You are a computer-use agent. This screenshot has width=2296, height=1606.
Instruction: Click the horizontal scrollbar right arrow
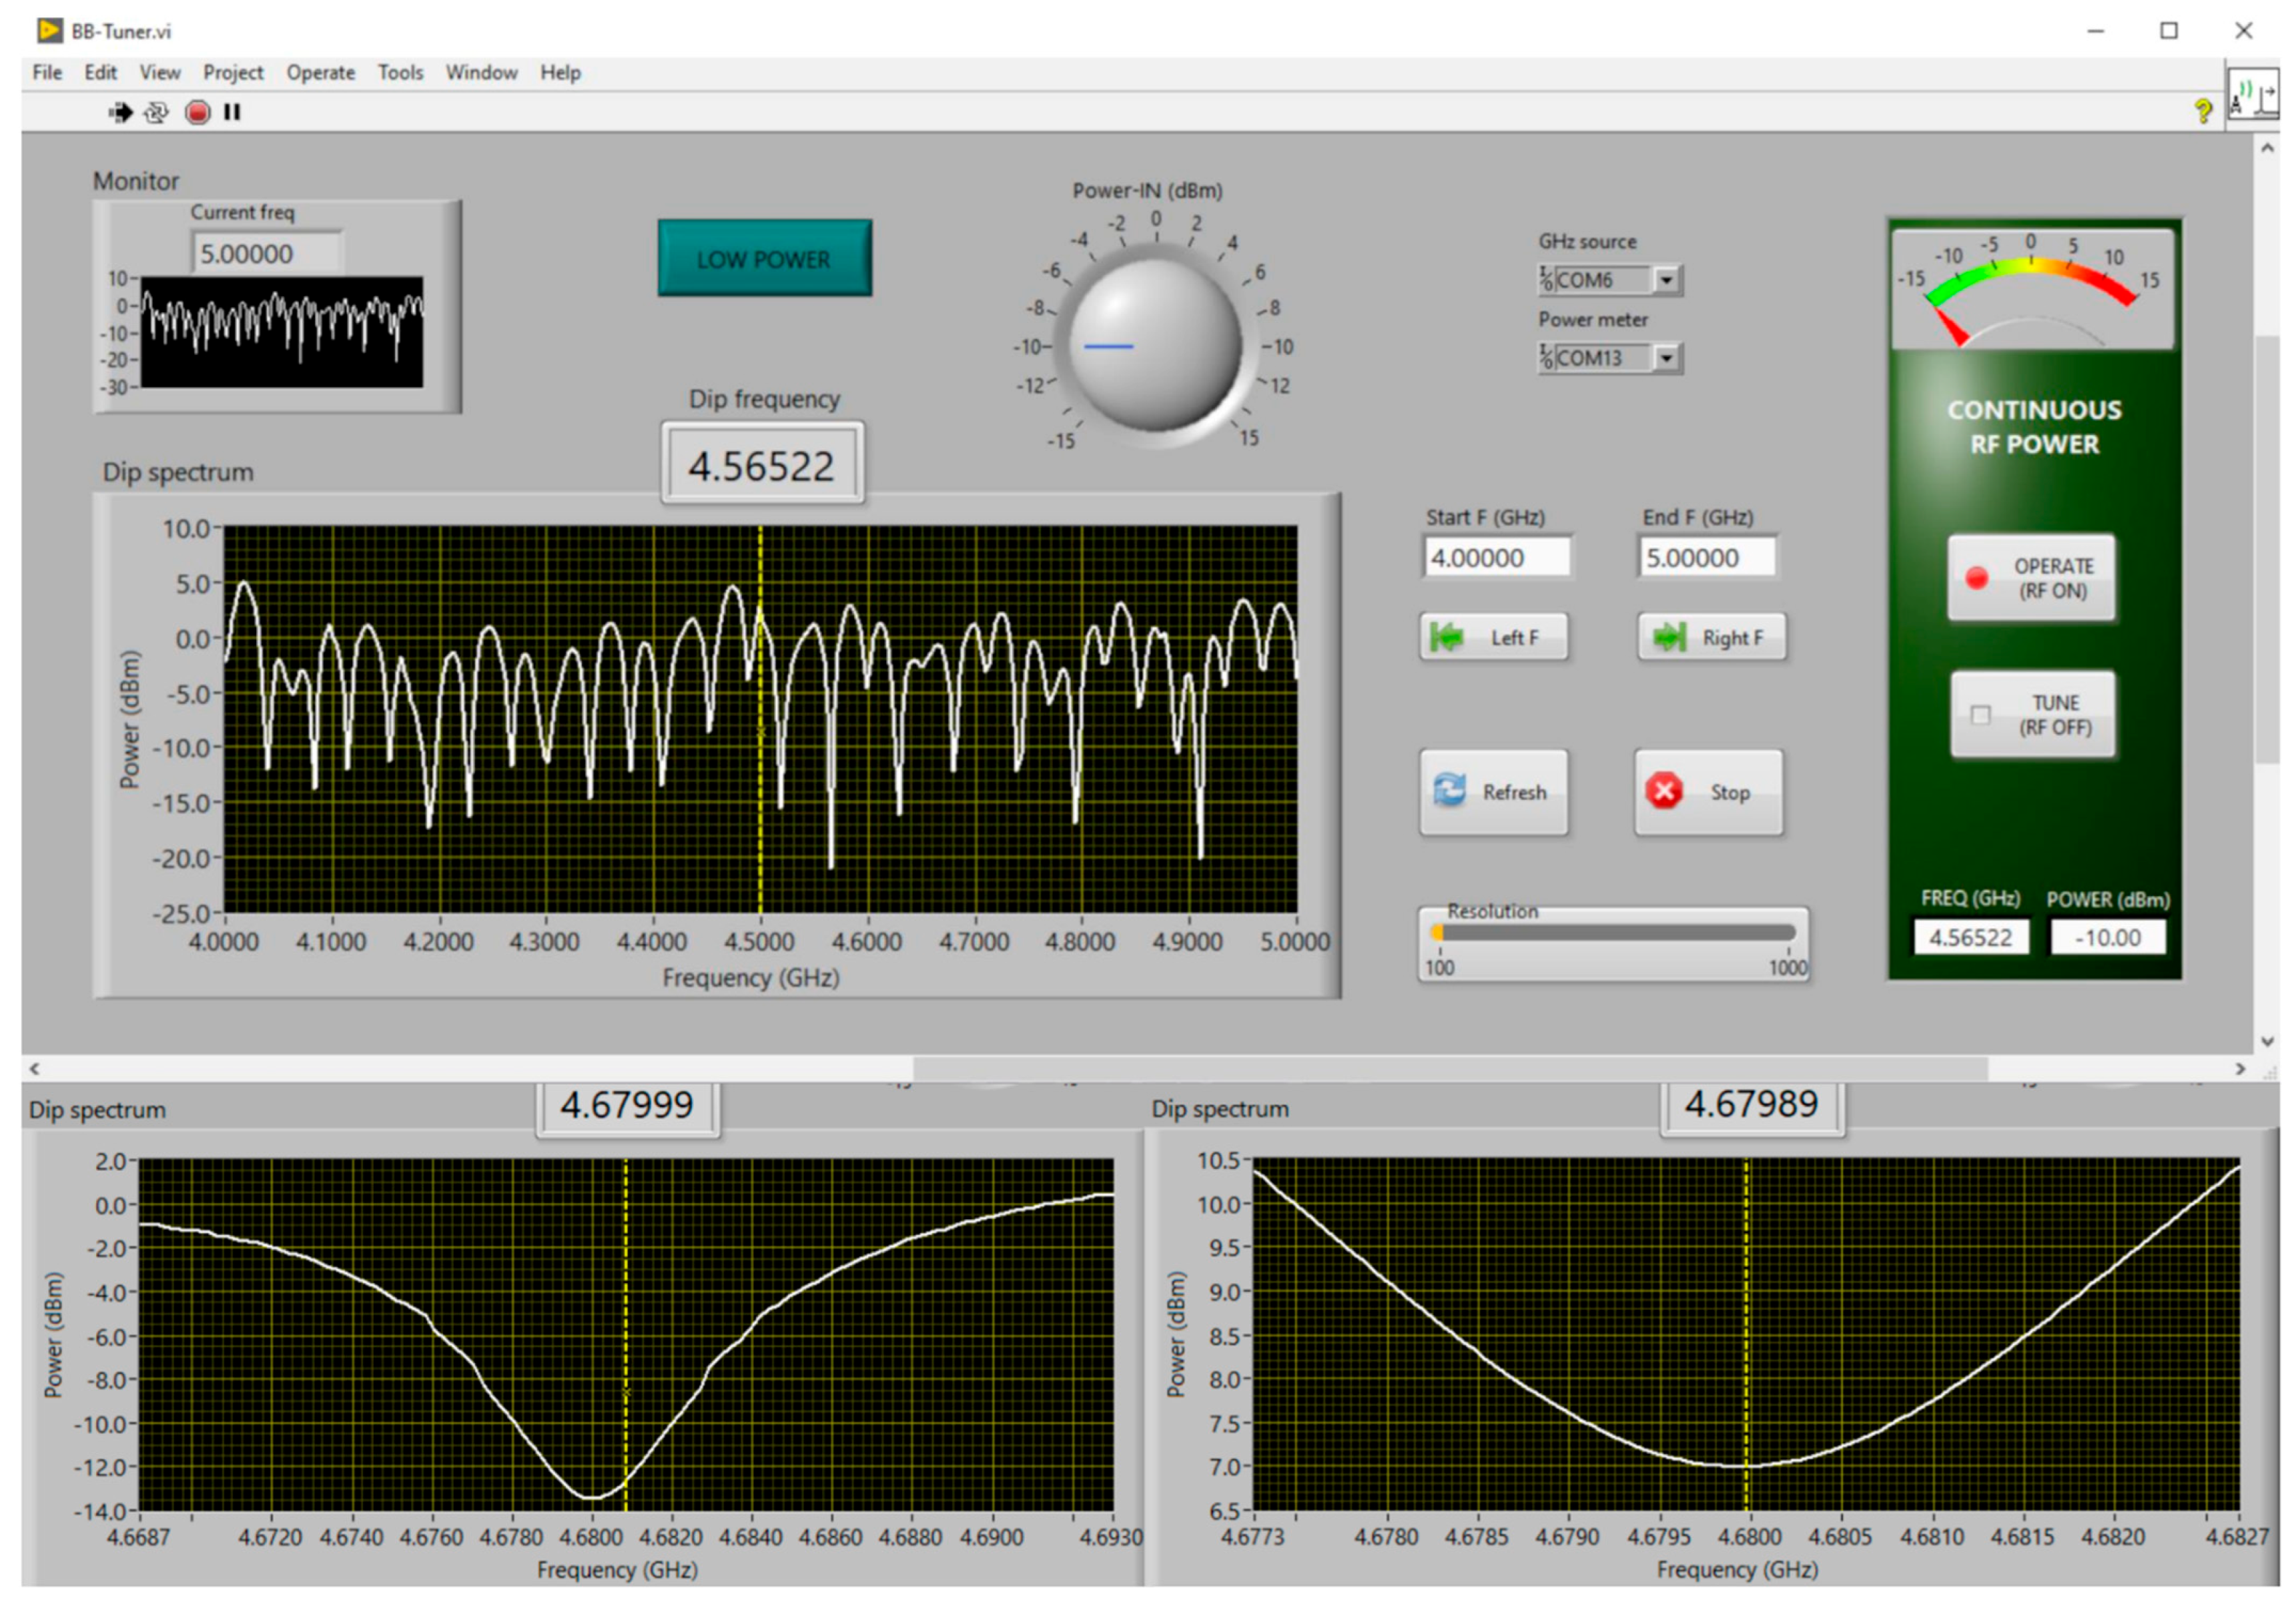coord(2240,1068)
